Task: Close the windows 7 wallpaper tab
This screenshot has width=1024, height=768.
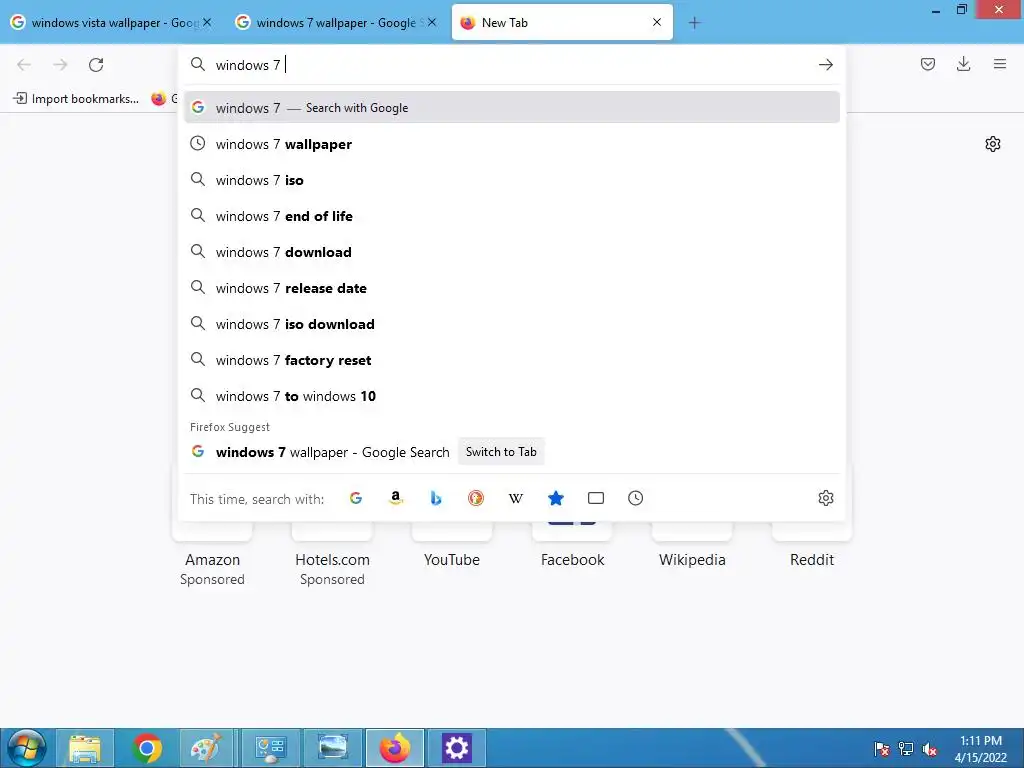Action: pos(432,22)
